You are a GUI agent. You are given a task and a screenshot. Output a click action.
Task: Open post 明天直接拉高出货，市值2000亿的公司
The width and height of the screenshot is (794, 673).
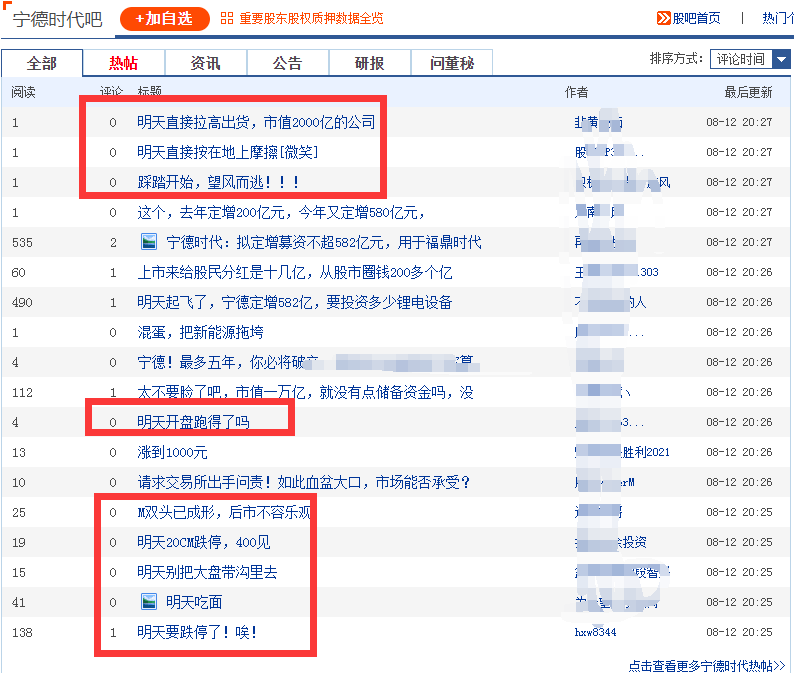[256, 122]
